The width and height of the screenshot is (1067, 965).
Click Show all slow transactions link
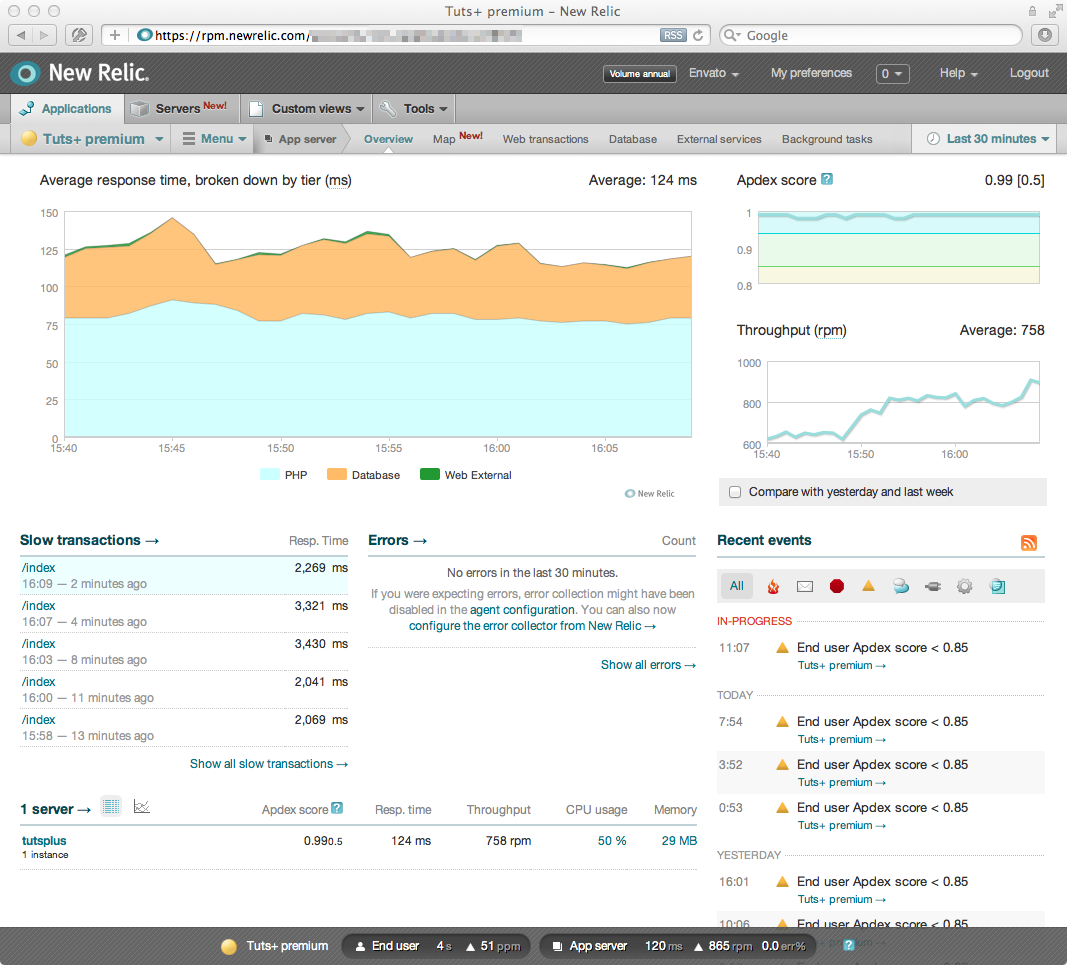269,764
